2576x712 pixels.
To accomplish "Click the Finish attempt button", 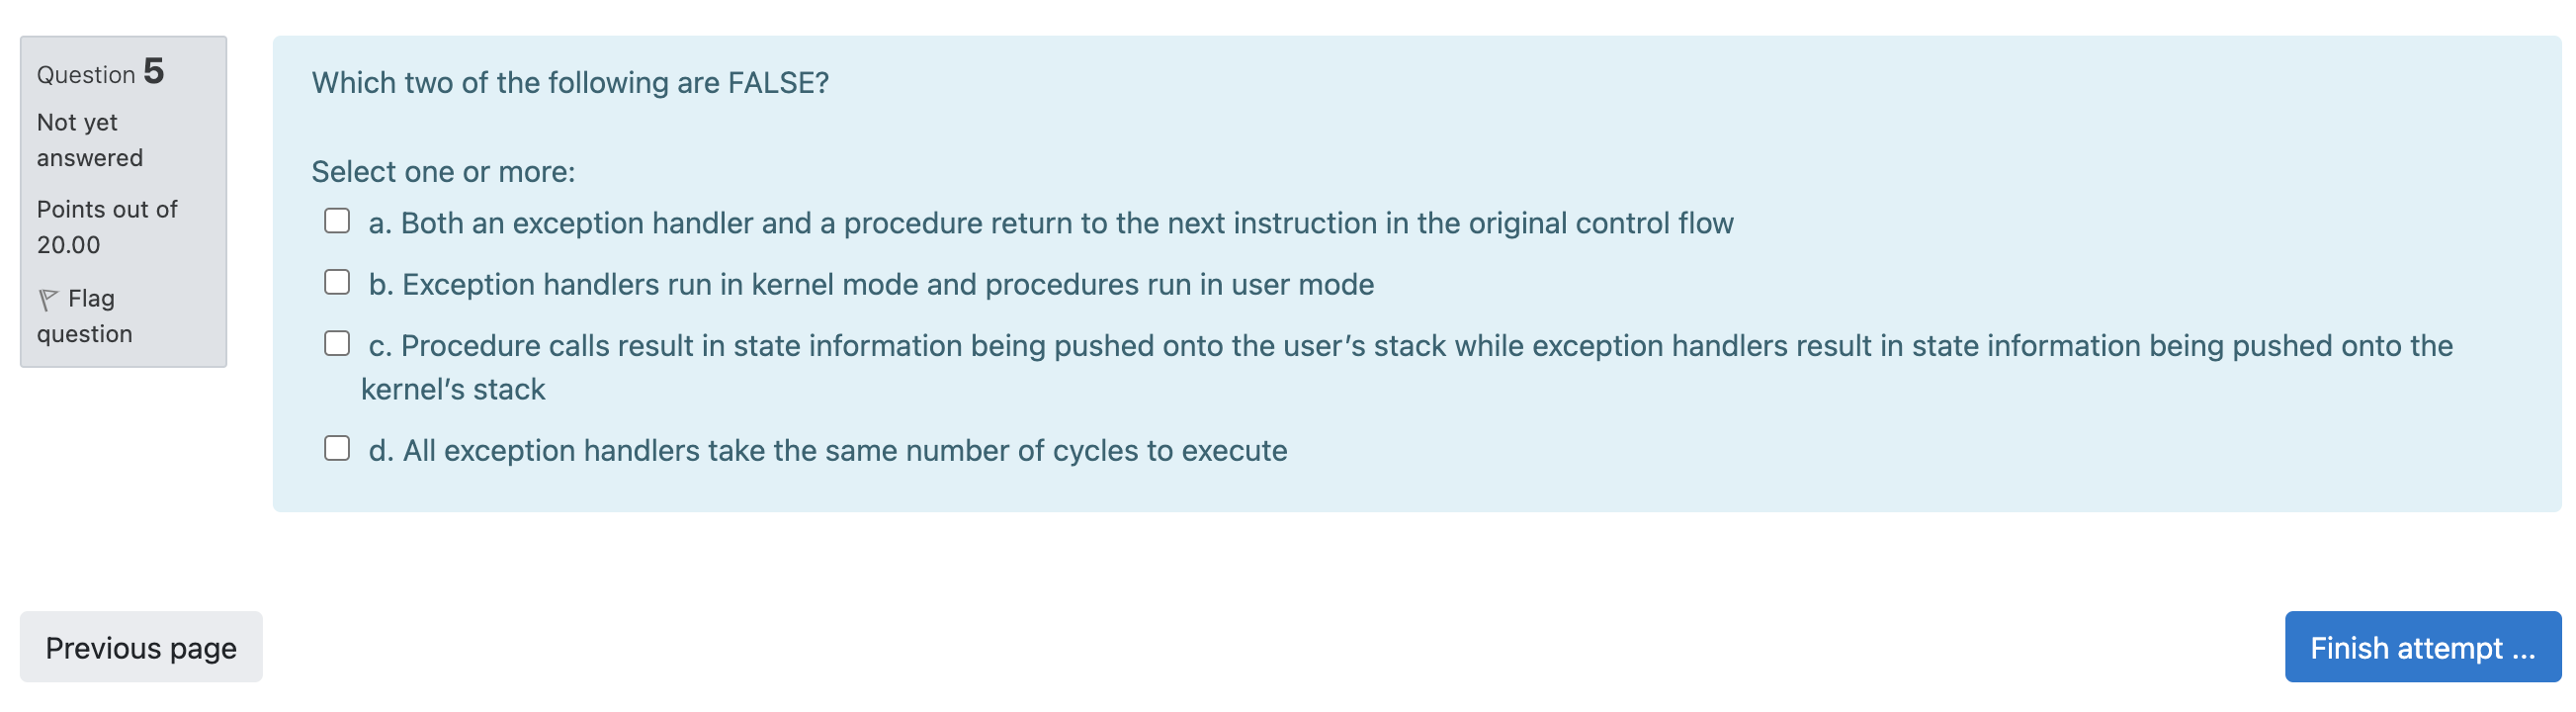I will 2420,647.
